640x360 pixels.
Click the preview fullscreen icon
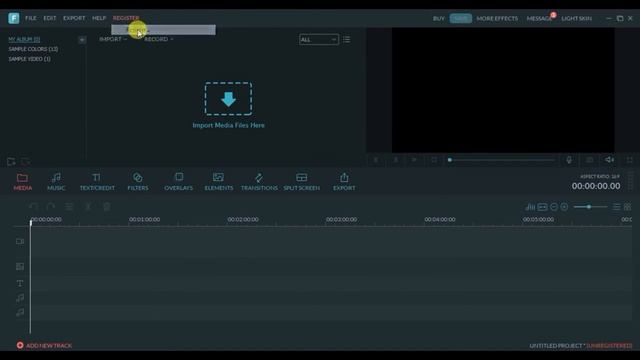pyautogui.click(x=630, y=160)
